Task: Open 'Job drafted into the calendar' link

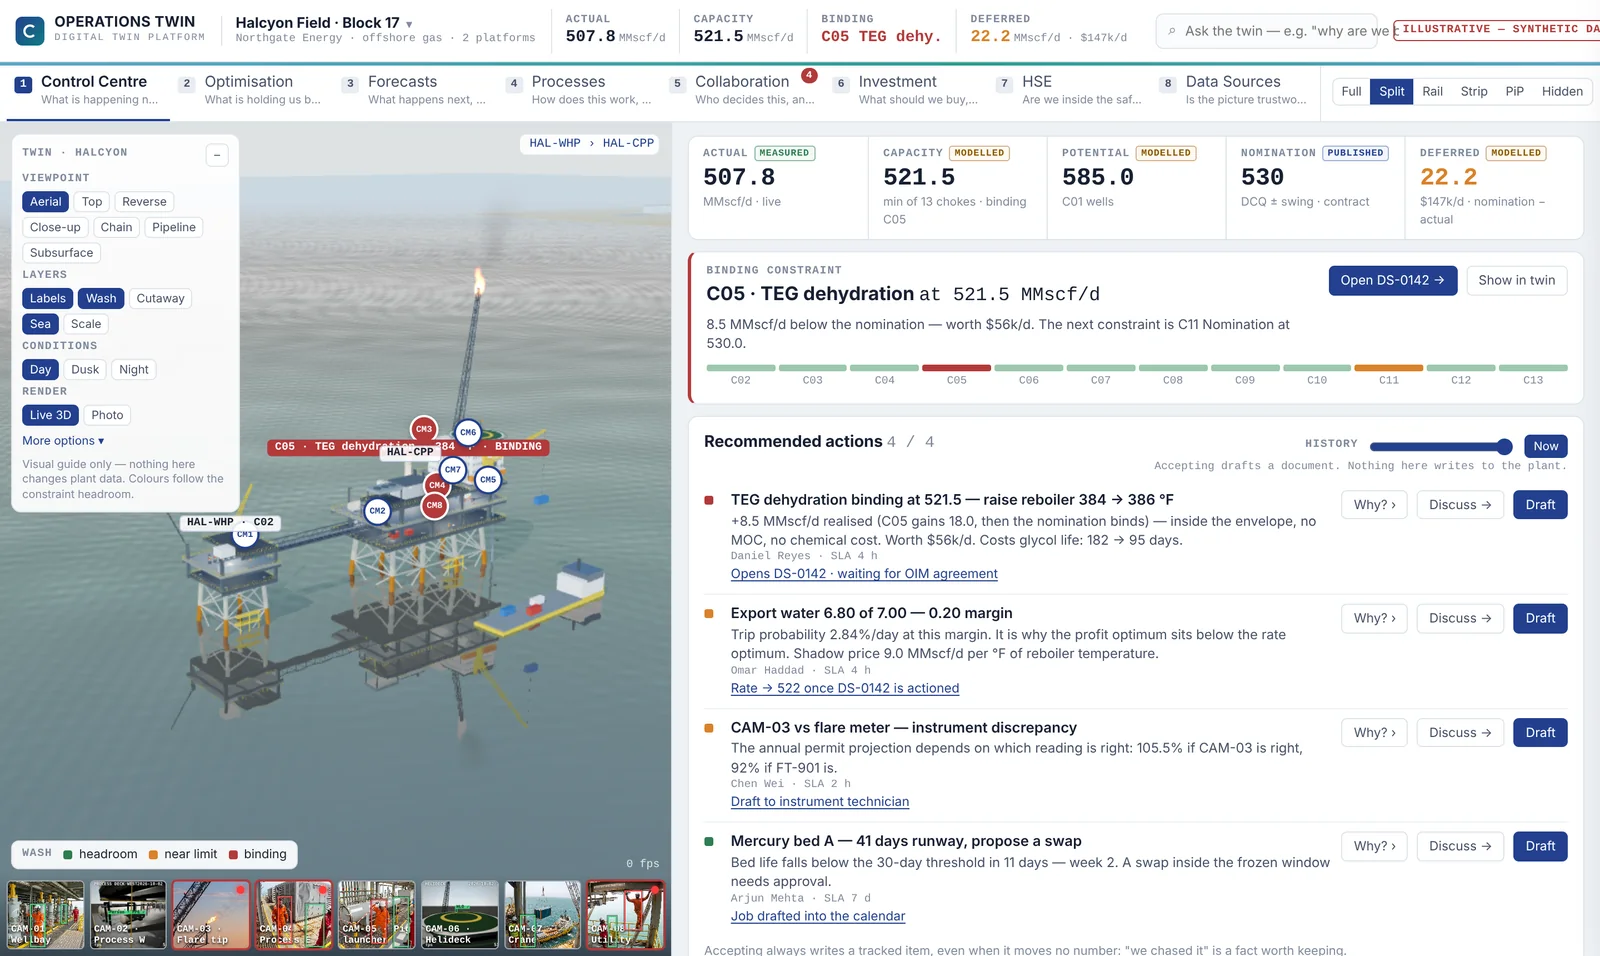Action: click(818, 916)
